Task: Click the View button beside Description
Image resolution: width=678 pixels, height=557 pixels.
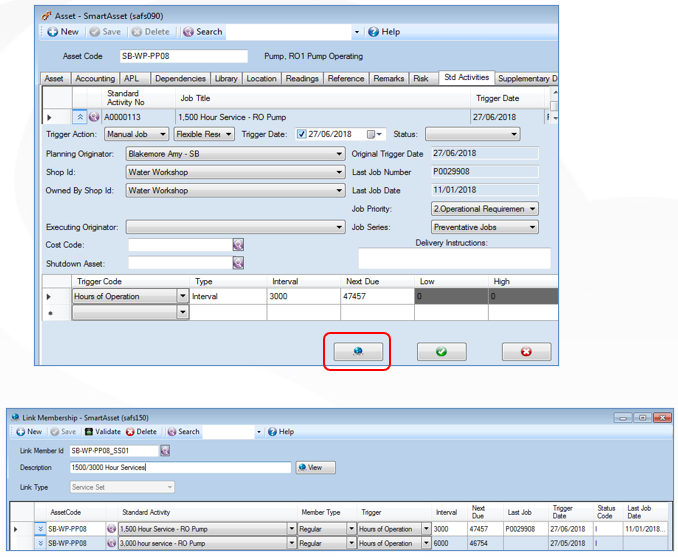Action: 315,467
